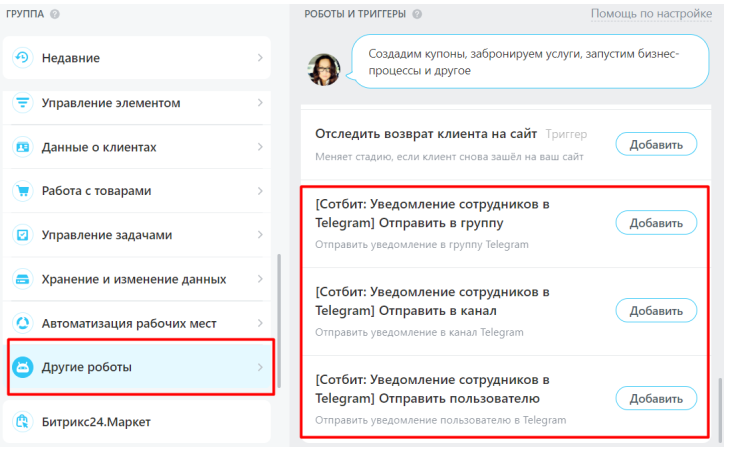Add the Отправить в канал Telegram robot
Image resolution: width=730 pixels, height=457 pixels.
click(656, 311)
